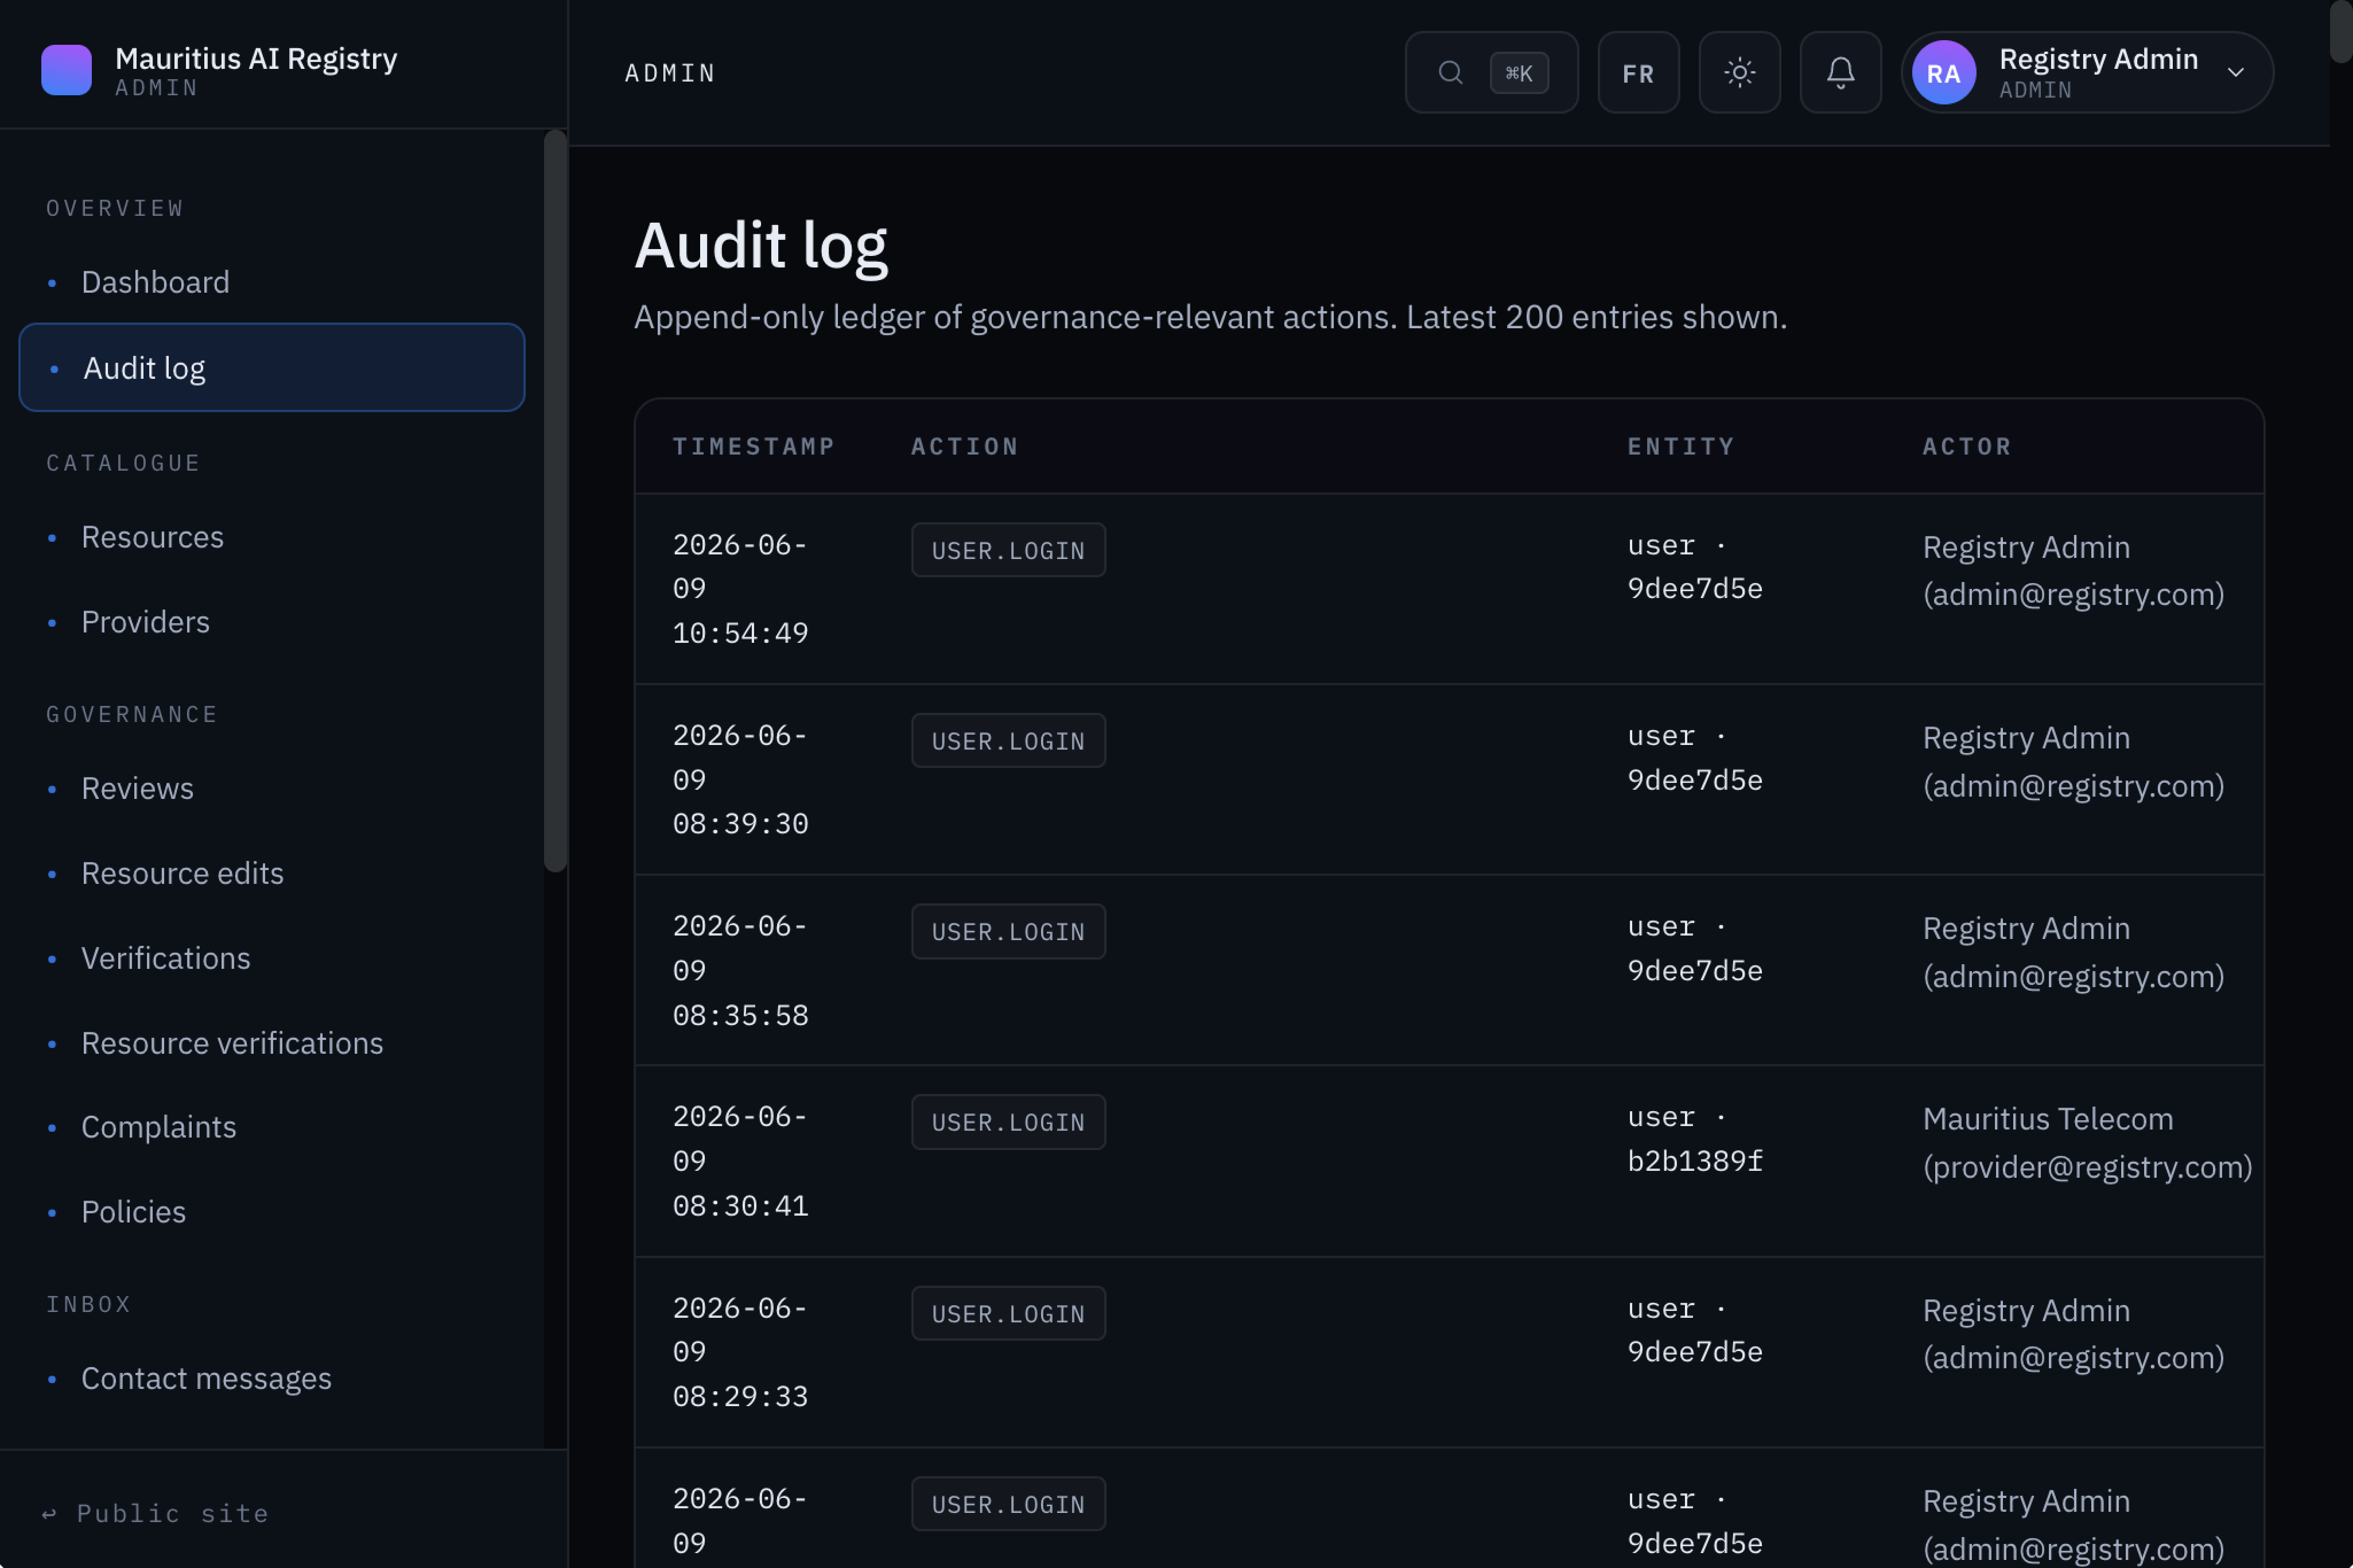Open notifications bell icon
The image size is (2353, 1568).
click(x=1840, y=73)
